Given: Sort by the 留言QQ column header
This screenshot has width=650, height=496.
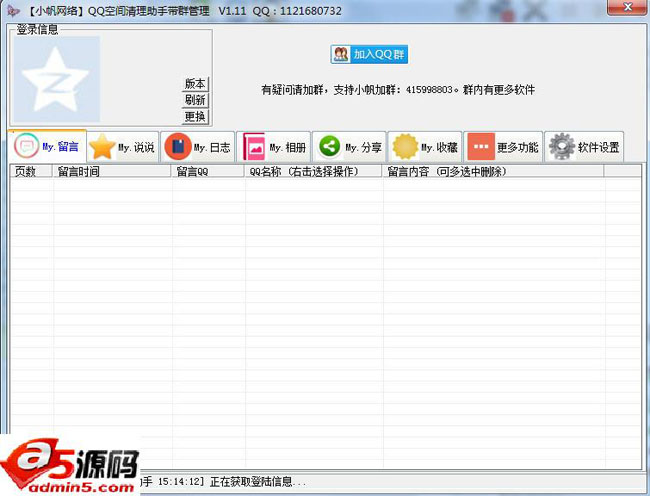Looking at the screenshot, I should pyautogui.click(x=207, y=172).
